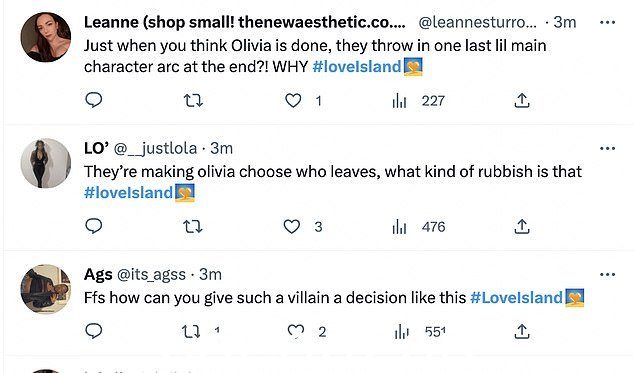This screenshot has height=373, width=634.
Task: Reply to Ags villain tweet
Action: 94,331
